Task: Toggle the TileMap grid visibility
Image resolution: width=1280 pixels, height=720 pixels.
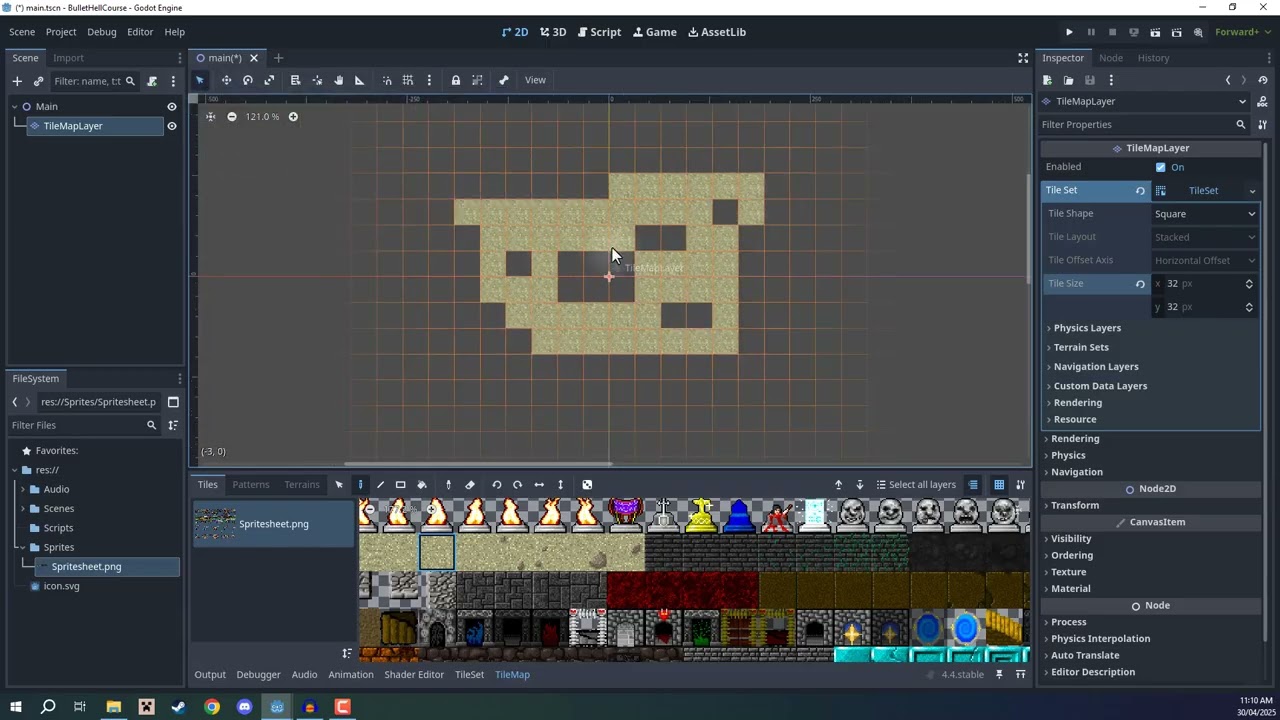Action: click(x=999, y=485)
